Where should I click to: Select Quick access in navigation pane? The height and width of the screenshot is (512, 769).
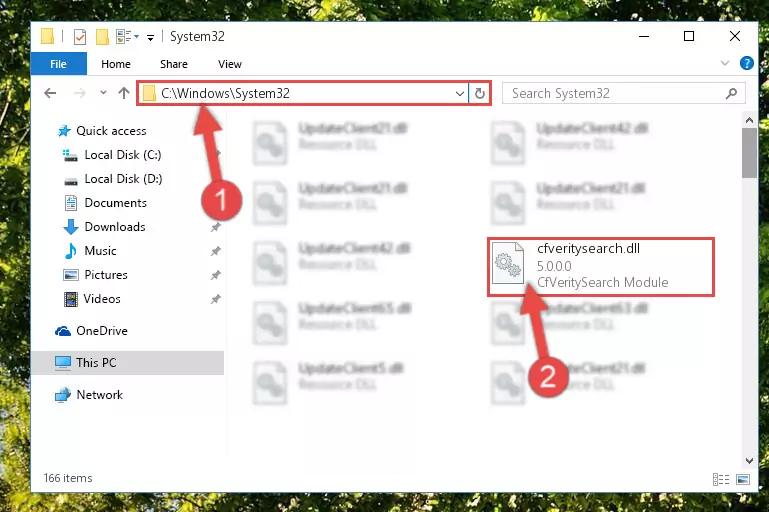[x=111, y=131]
